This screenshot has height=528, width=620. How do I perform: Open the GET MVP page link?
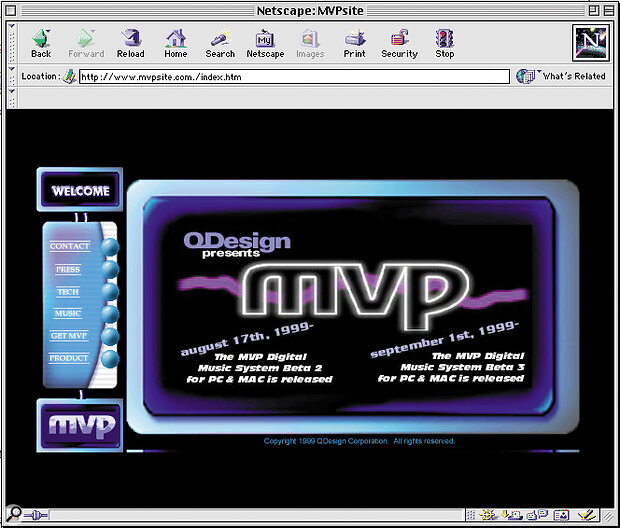[x=69, y=336]
